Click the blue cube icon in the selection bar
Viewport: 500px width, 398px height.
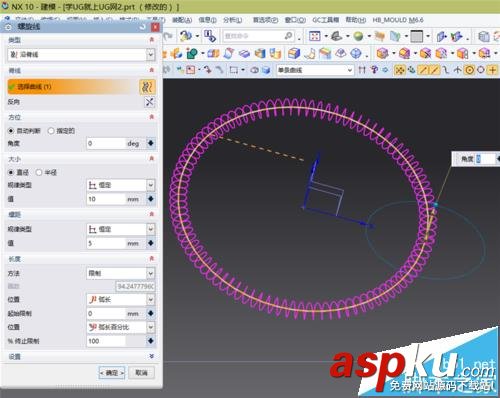click(266, 70)
